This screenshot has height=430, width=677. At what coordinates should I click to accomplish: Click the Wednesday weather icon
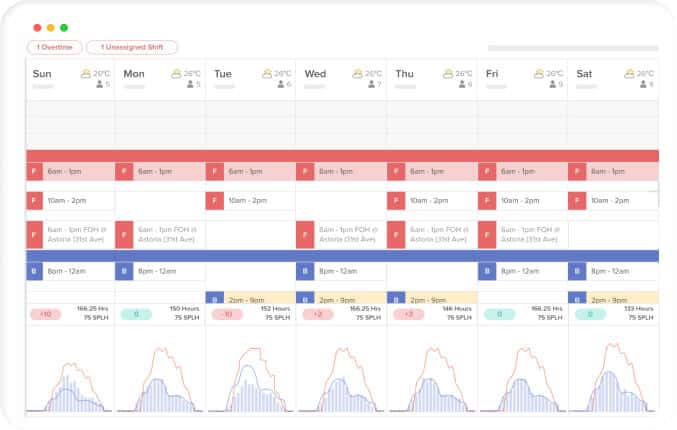(x=357, y=74)
